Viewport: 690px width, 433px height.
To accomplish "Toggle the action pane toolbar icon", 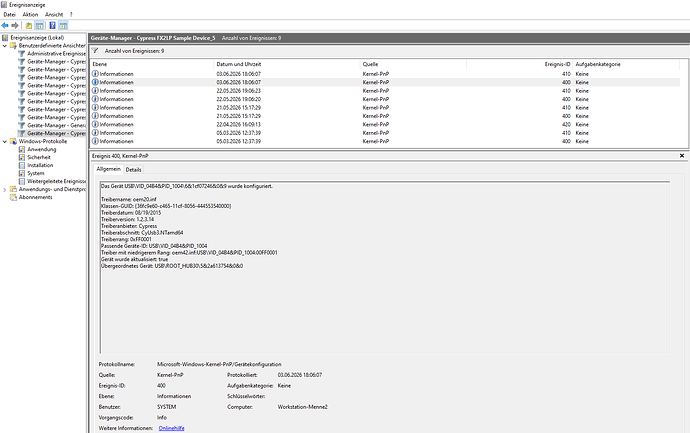I will [x=63, y=26].
